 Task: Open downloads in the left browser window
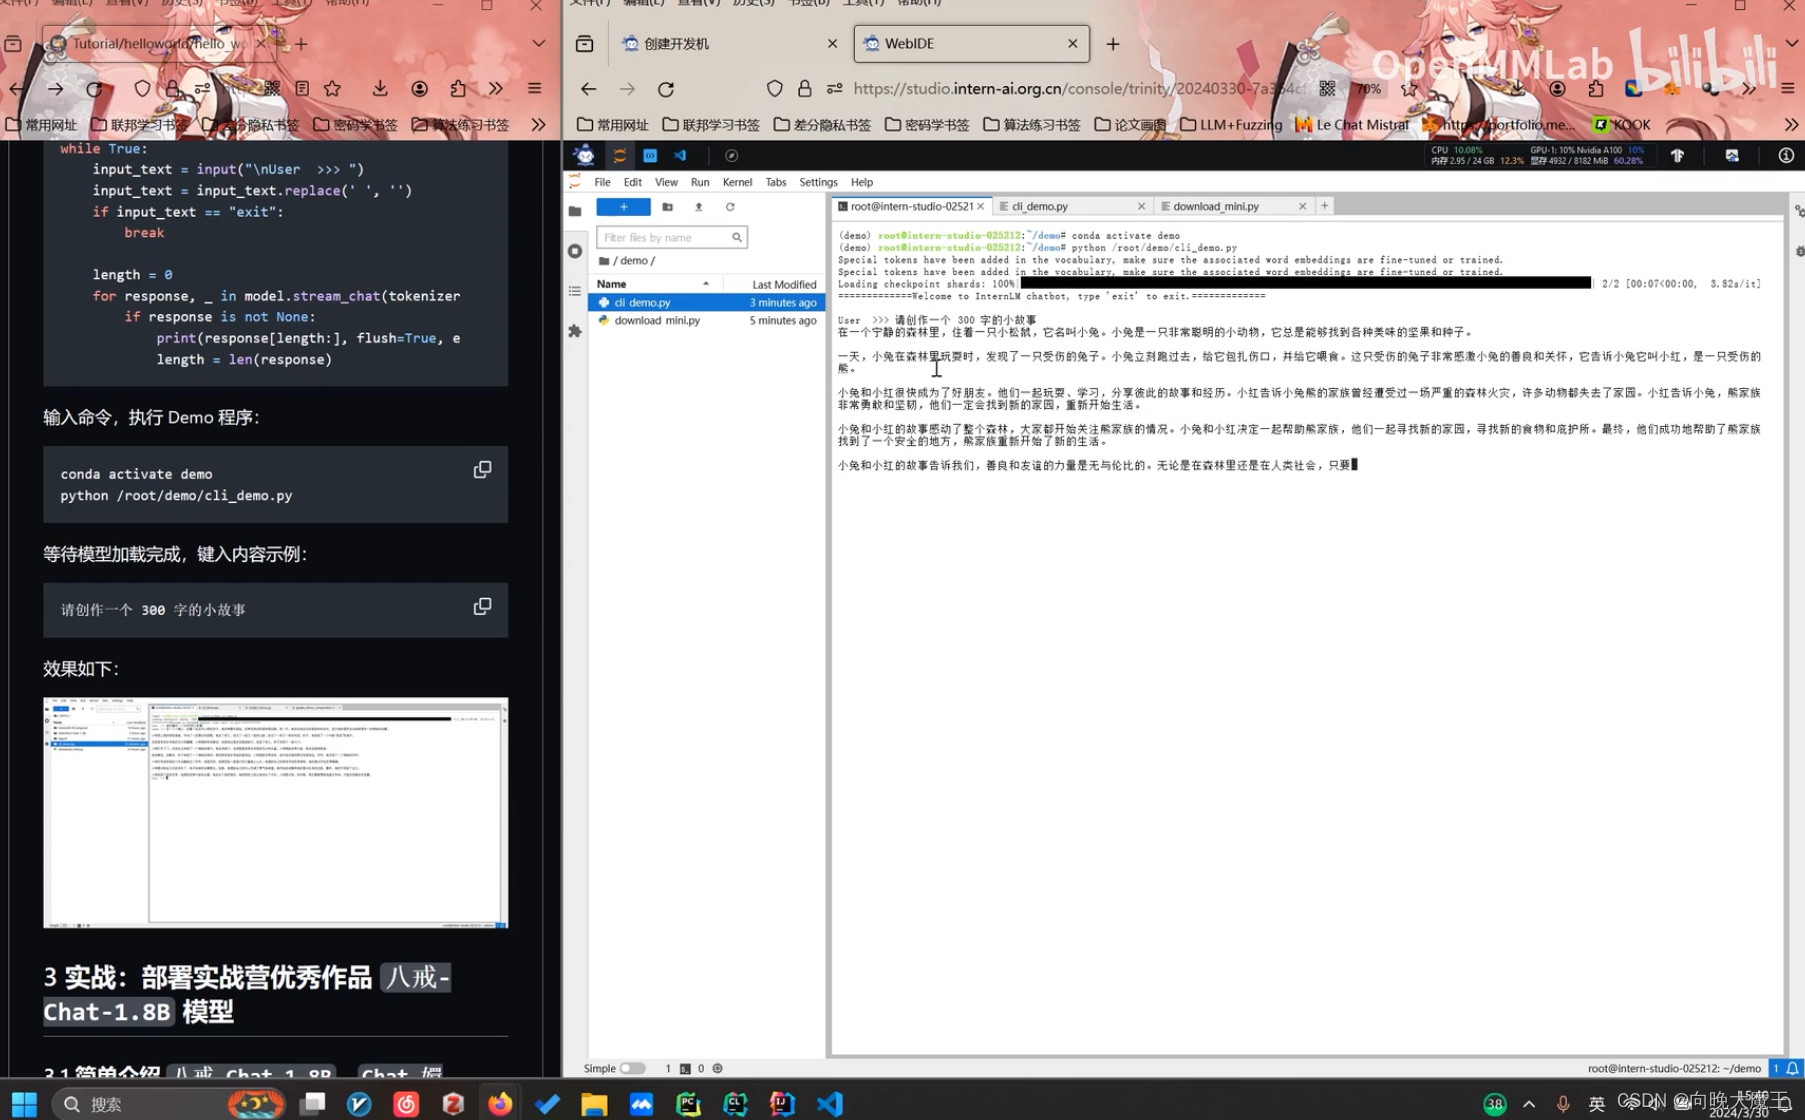[380, 89]
